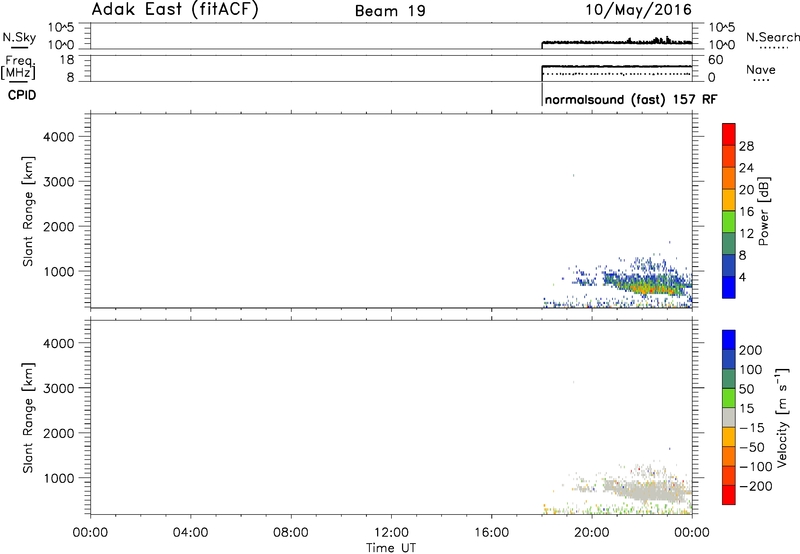800x554 pixels.
Task: Select the "08:00" time axis label
Action: (291, 533)
